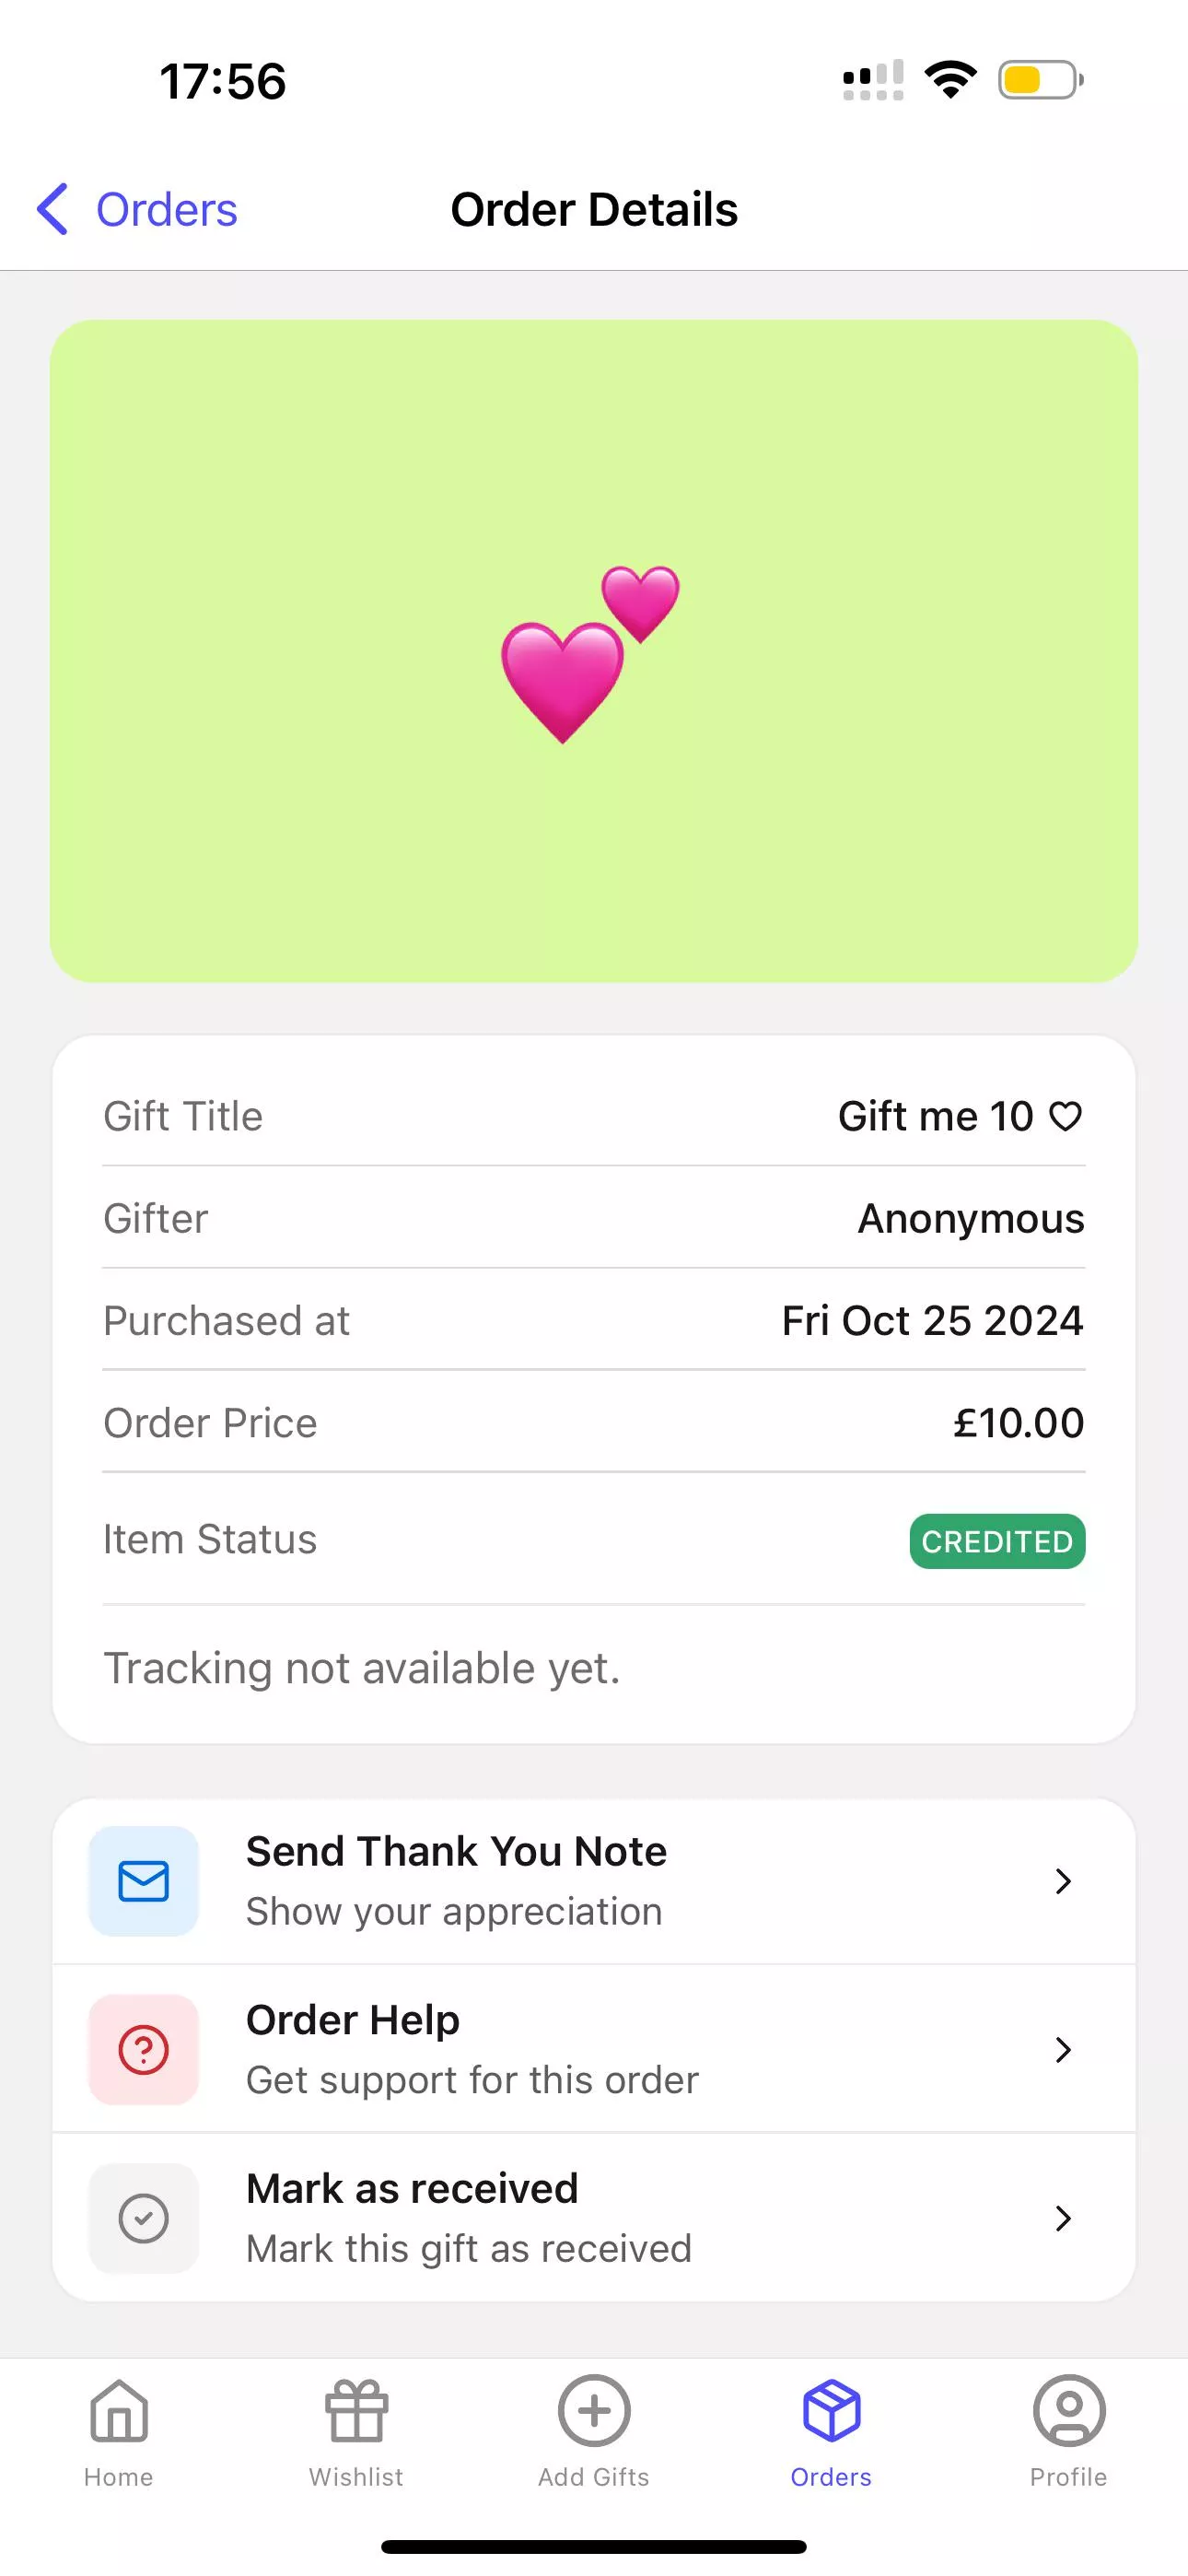1188x2576 pixels.
Task: Tap the Orders box icon in tab bar
Action: (x=831, y=2411)
